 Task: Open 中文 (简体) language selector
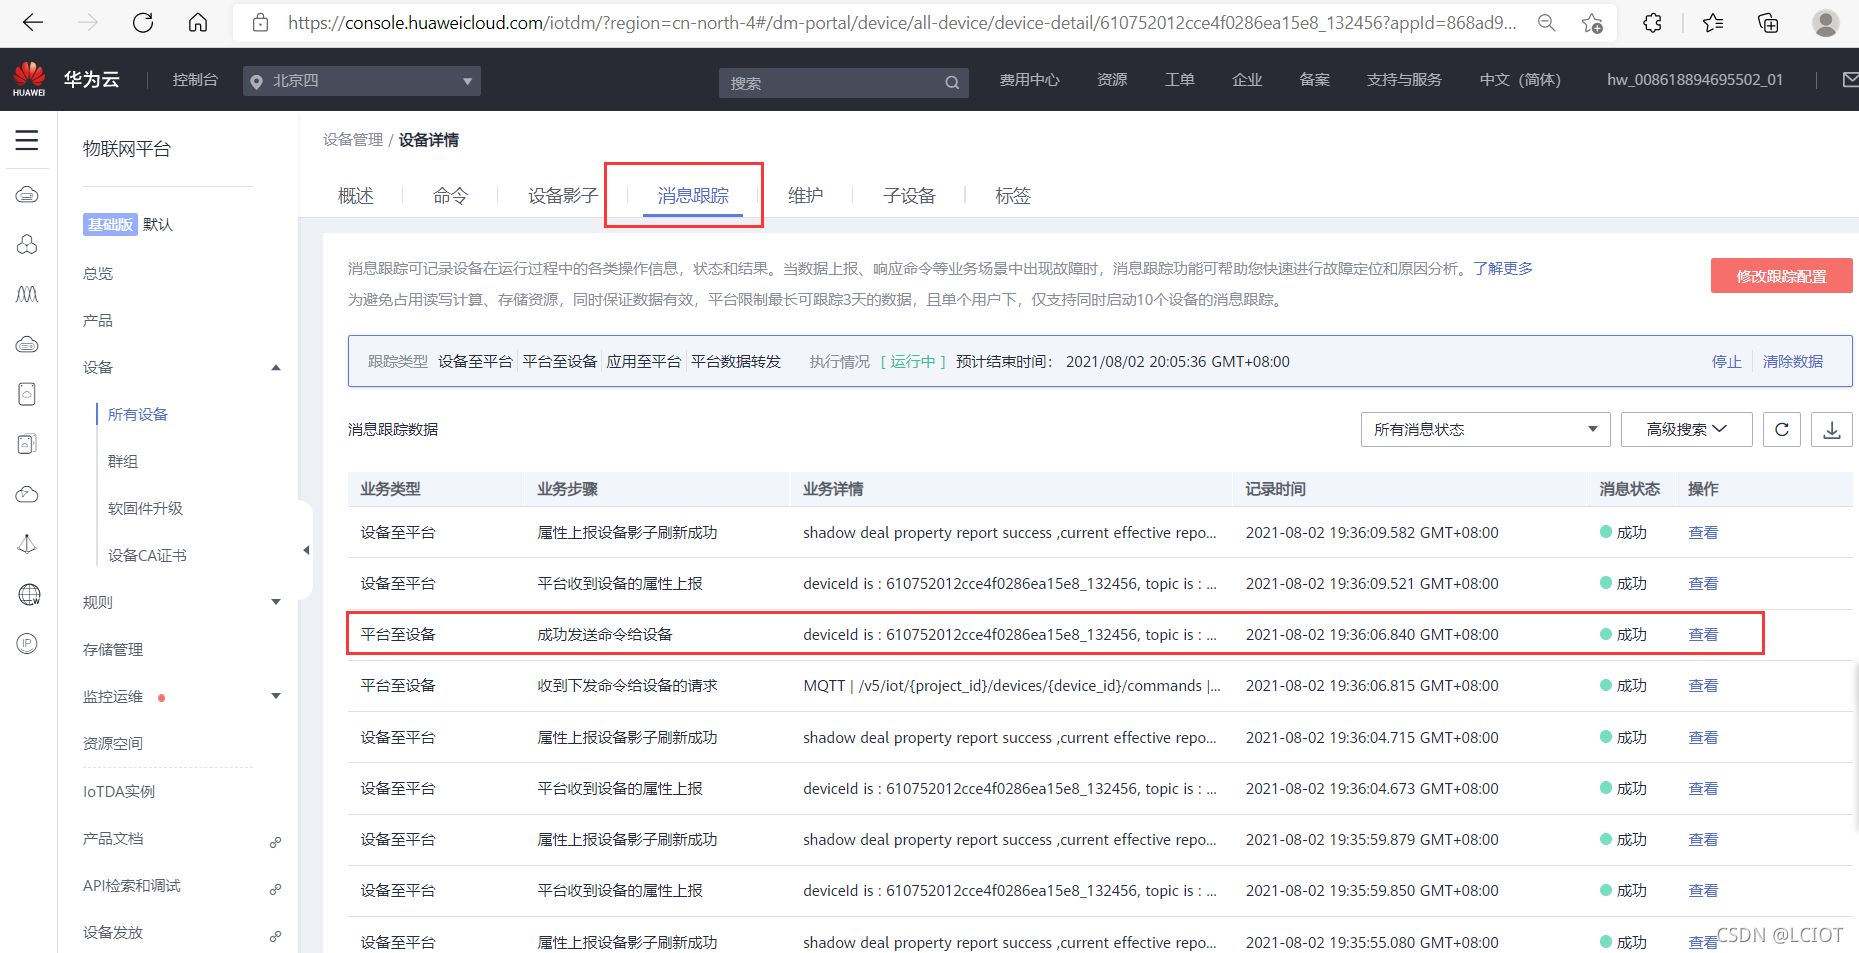click(1520, 80)
